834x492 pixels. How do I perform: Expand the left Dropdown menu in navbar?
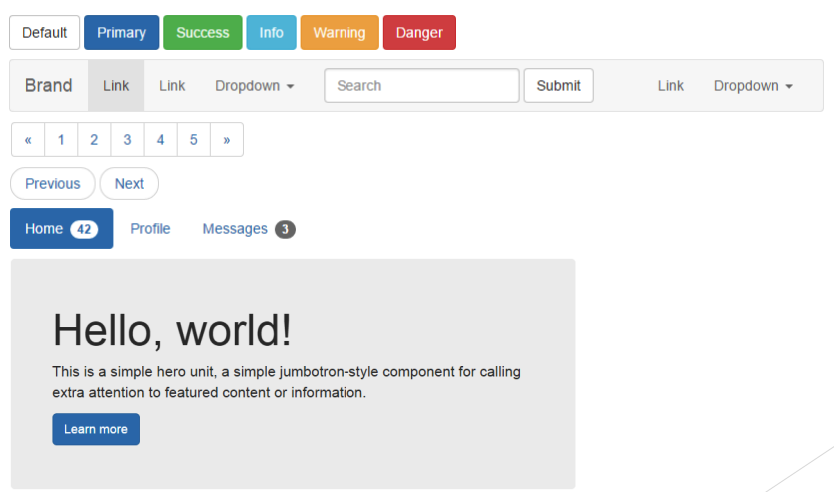click(254, 86)
